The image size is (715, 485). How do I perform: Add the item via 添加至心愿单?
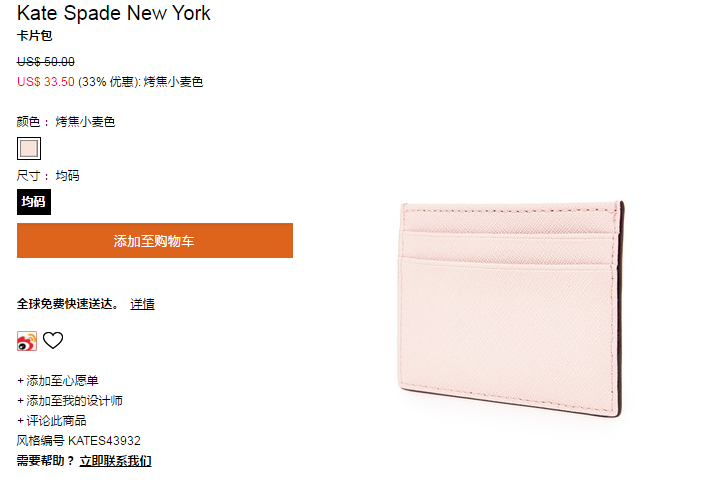point(57,381)
